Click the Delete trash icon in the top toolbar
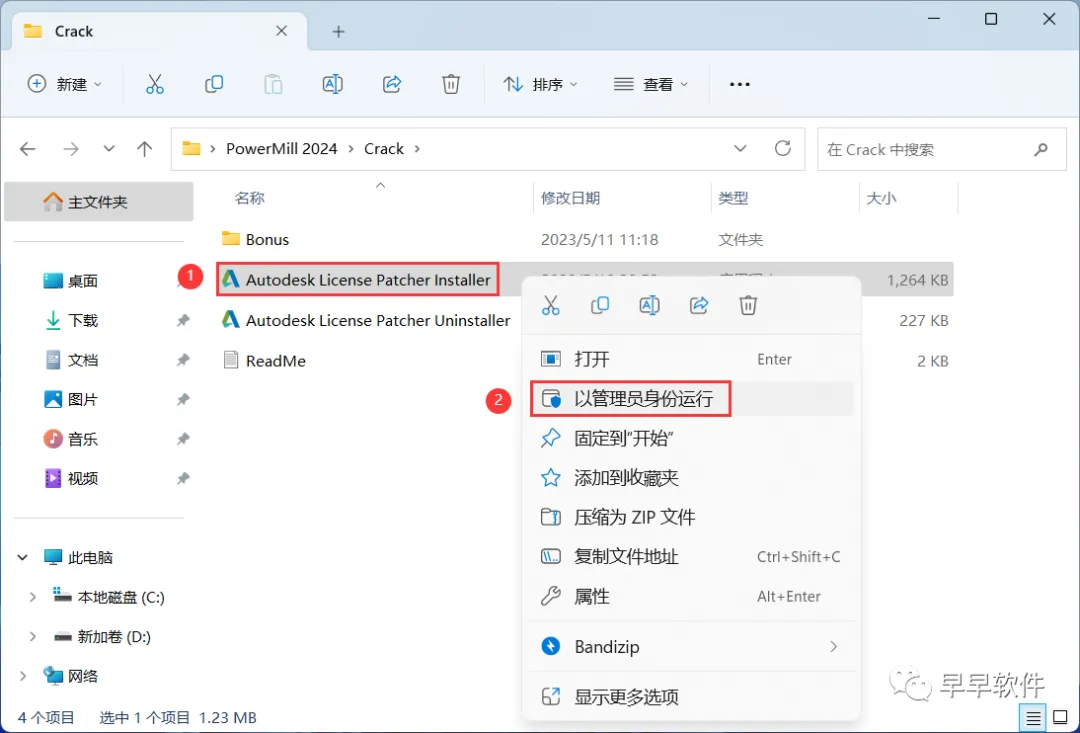This screenshot has width=1080, height=733. point(451,84)
